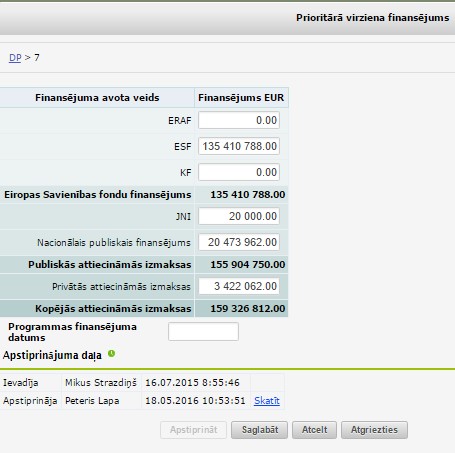Click the Programmas finansējuma datums date field

(203, 331)
